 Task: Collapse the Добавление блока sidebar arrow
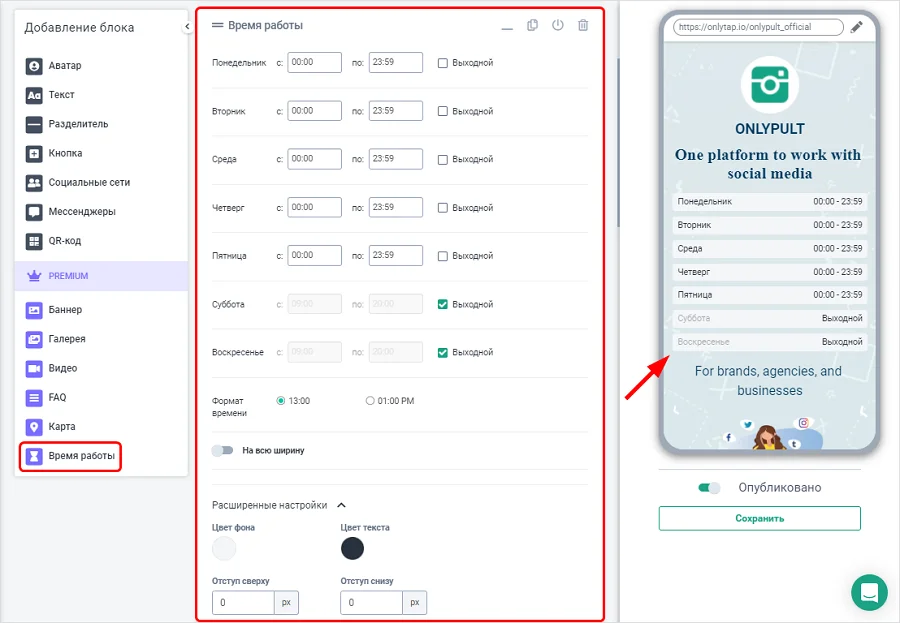(x=187, y=27)
